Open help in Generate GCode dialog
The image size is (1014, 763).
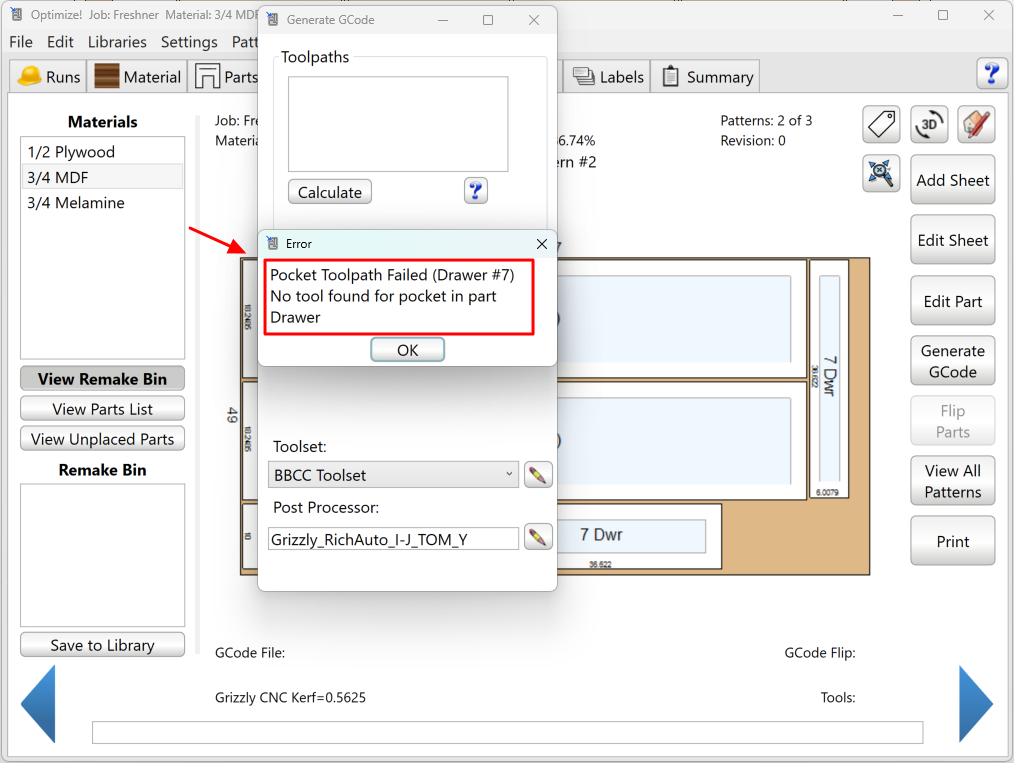[476, 191]
